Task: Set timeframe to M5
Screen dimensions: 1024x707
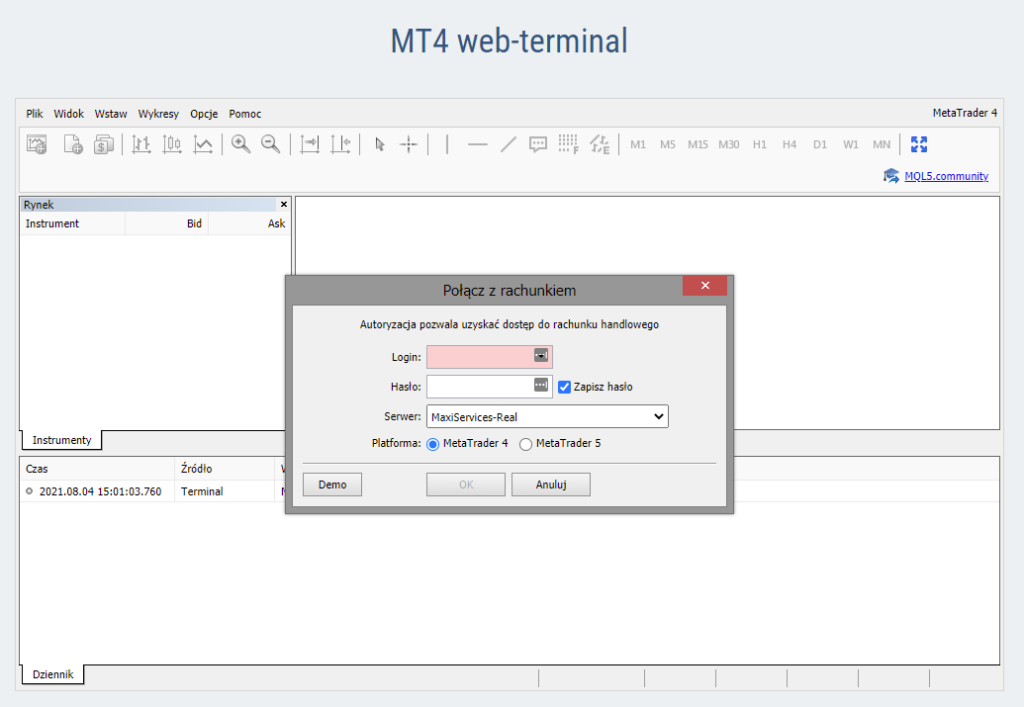Action: (667, 144)
